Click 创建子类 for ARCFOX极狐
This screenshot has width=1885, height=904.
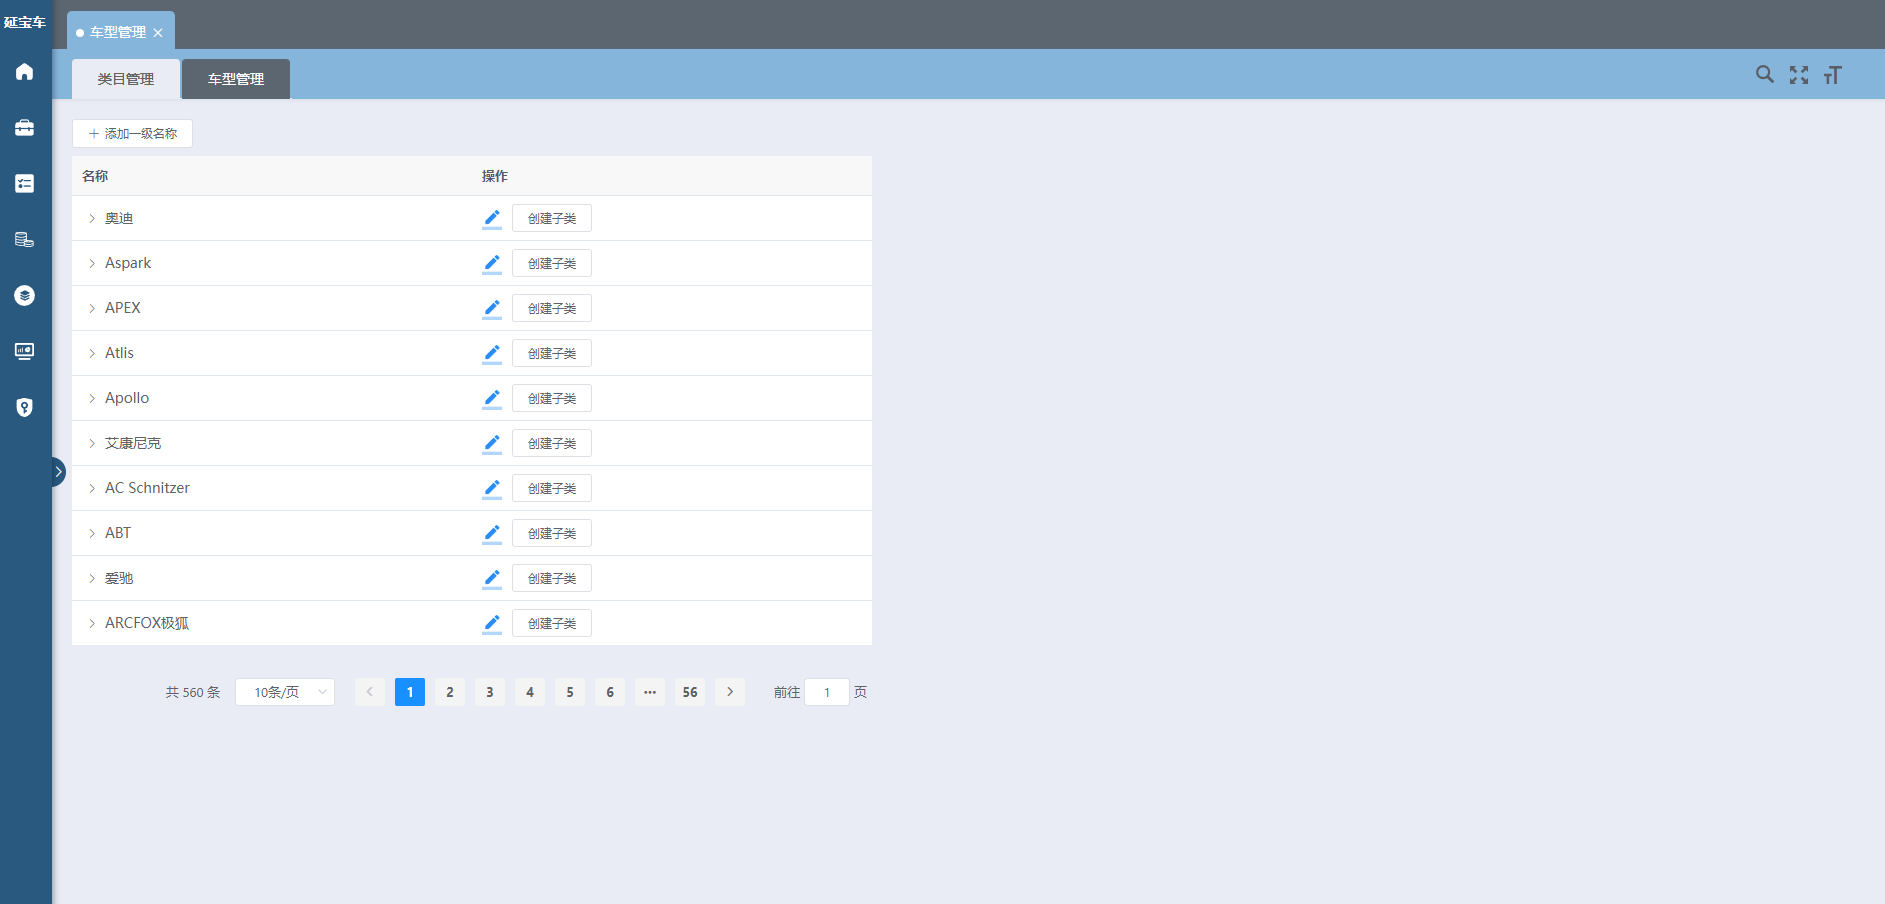pyautogui.click(x=552, y=623)
